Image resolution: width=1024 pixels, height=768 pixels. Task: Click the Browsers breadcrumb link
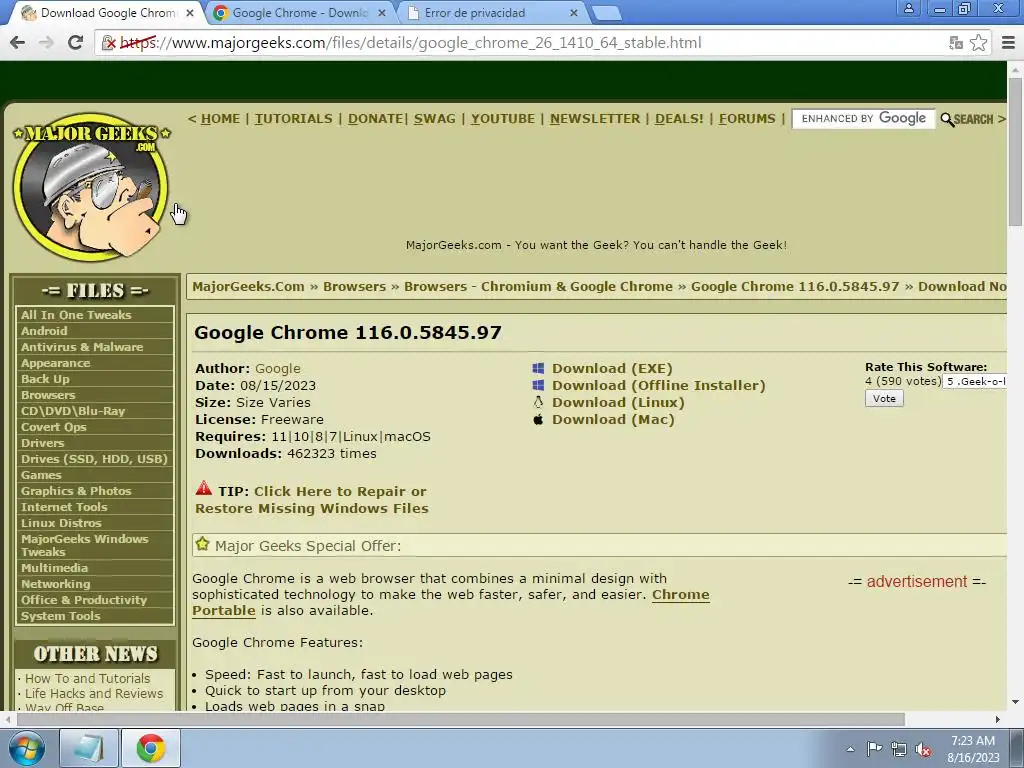tap(354, 287)
